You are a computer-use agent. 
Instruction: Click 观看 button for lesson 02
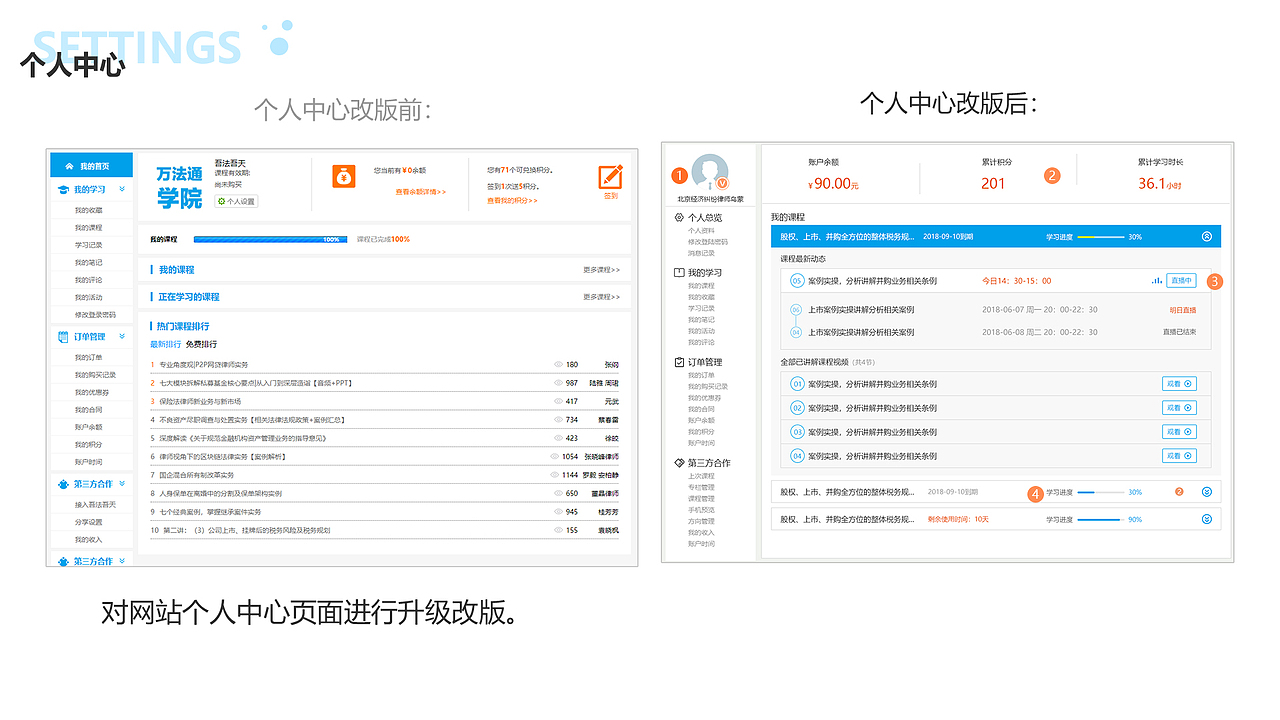[x=1179, y=407]
